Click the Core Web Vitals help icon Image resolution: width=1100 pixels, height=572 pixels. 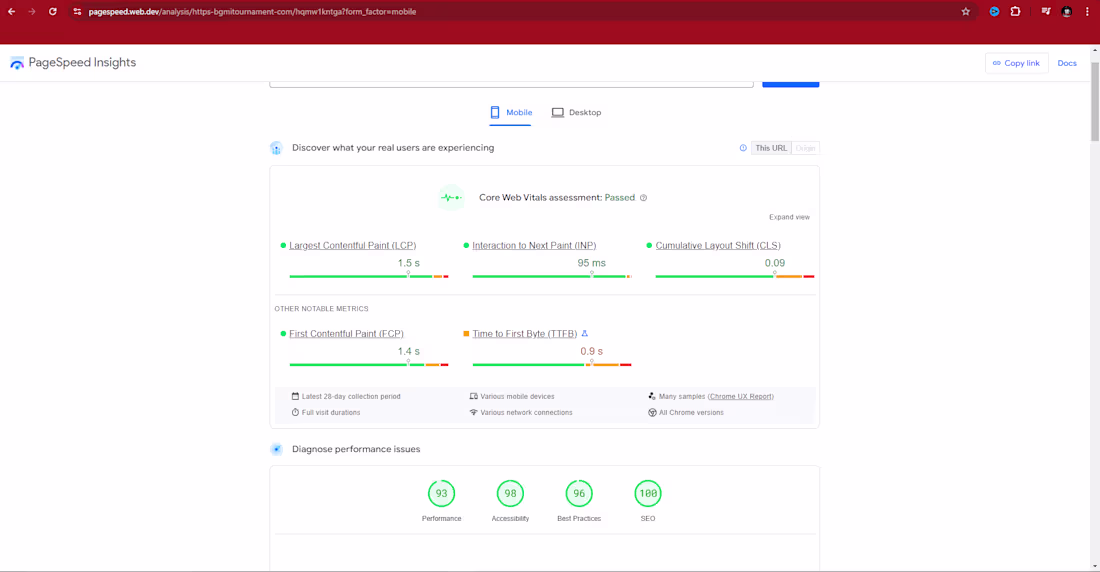(643, 198)
